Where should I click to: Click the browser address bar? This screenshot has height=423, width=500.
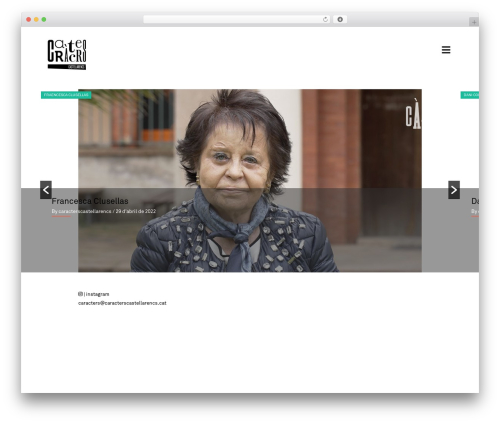click(x=236, y=20)
